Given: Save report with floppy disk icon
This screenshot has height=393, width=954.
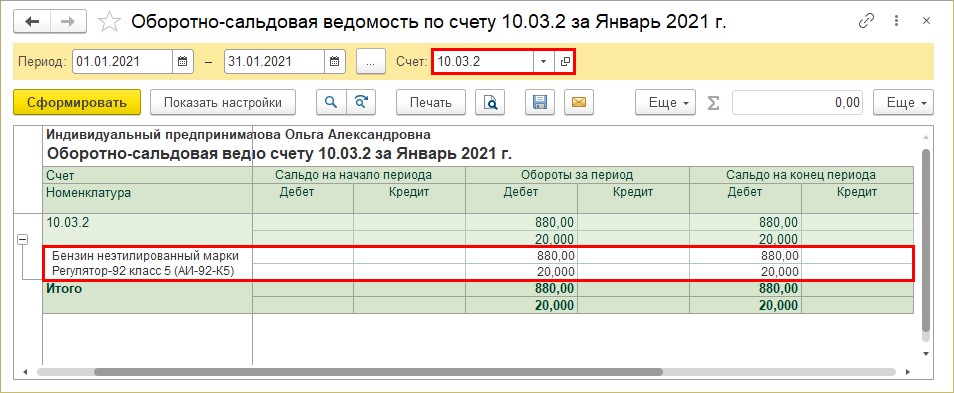Looking at the screenshot, I should tap(540, 102).
